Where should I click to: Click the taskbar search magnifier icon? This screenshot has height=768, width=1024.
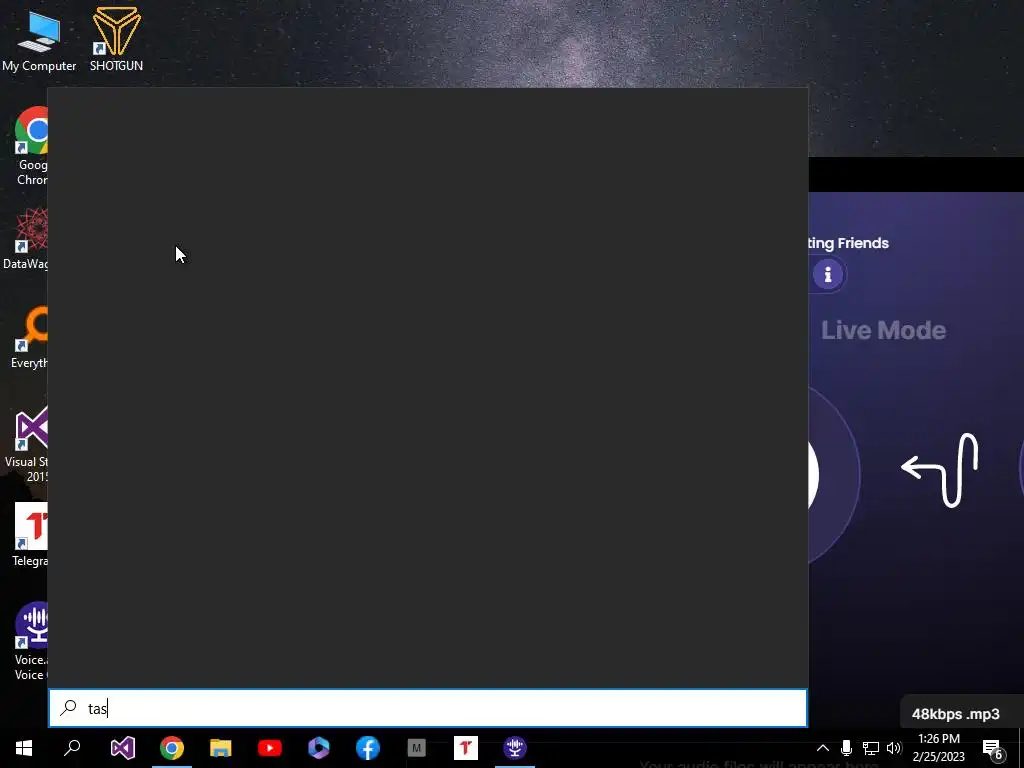click(x=72, y=748)
